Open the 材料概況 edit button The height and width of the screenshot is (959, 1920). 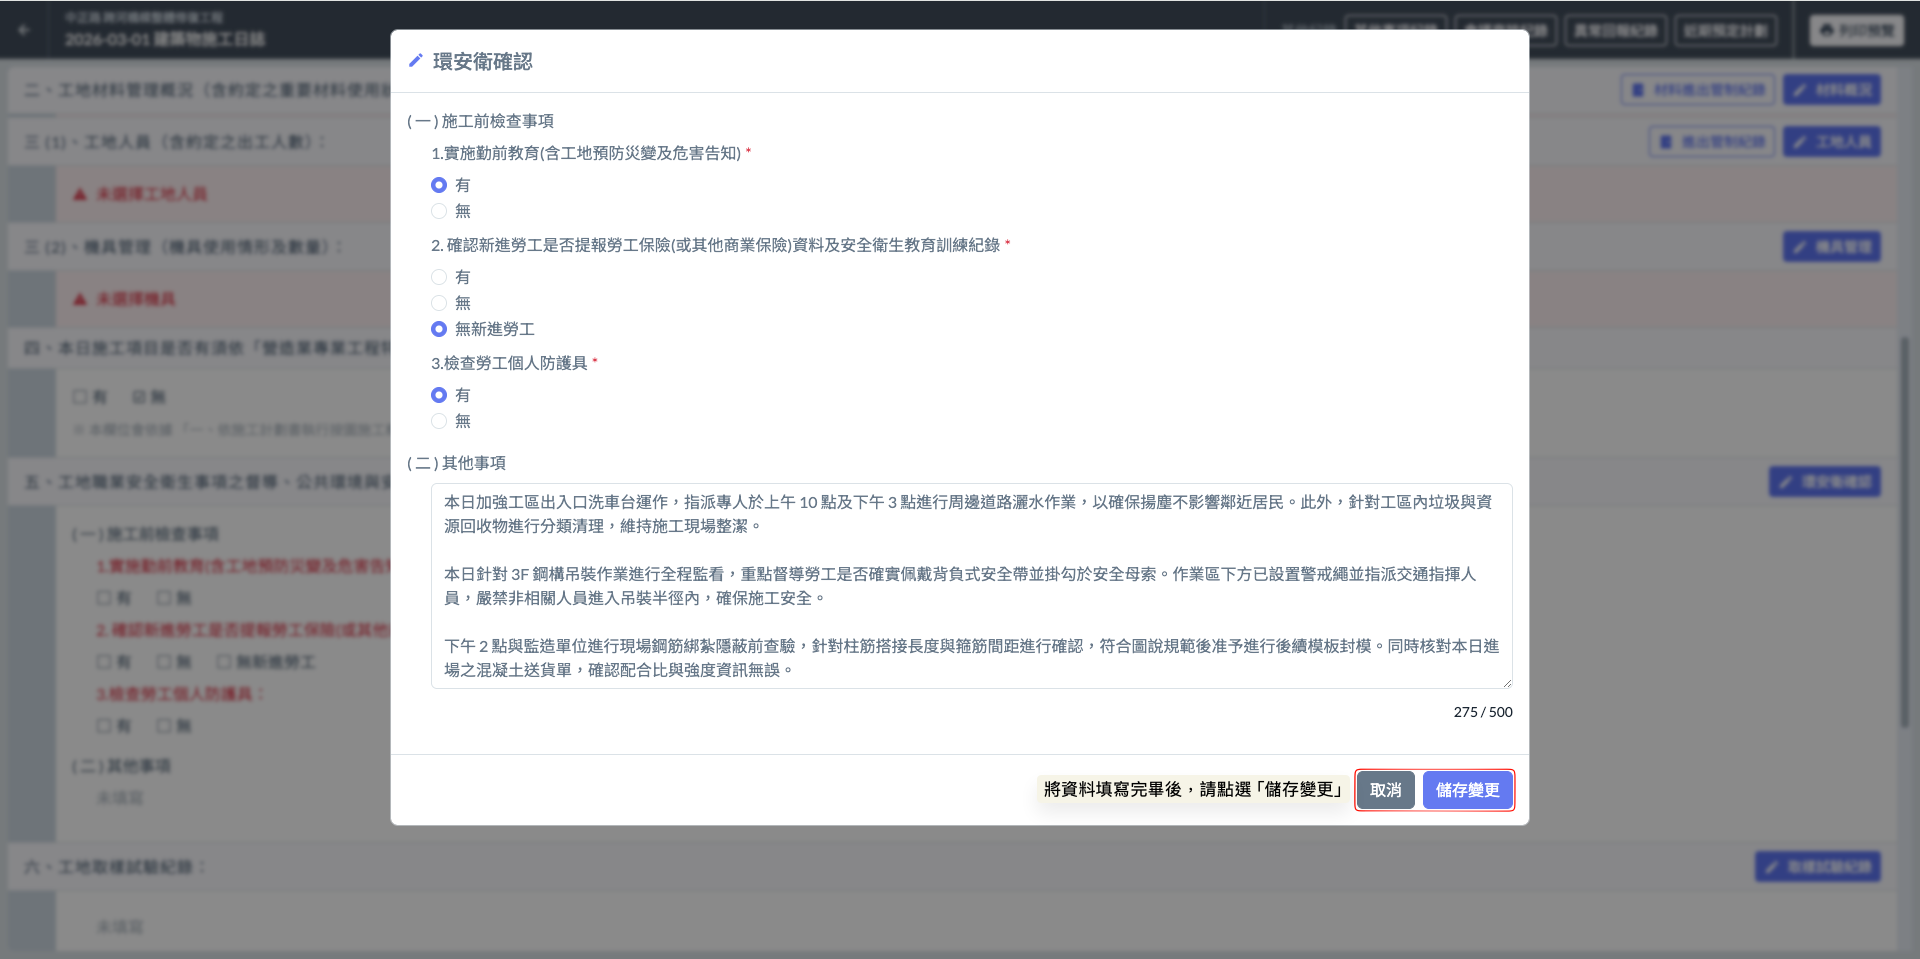pos(1831,90)
